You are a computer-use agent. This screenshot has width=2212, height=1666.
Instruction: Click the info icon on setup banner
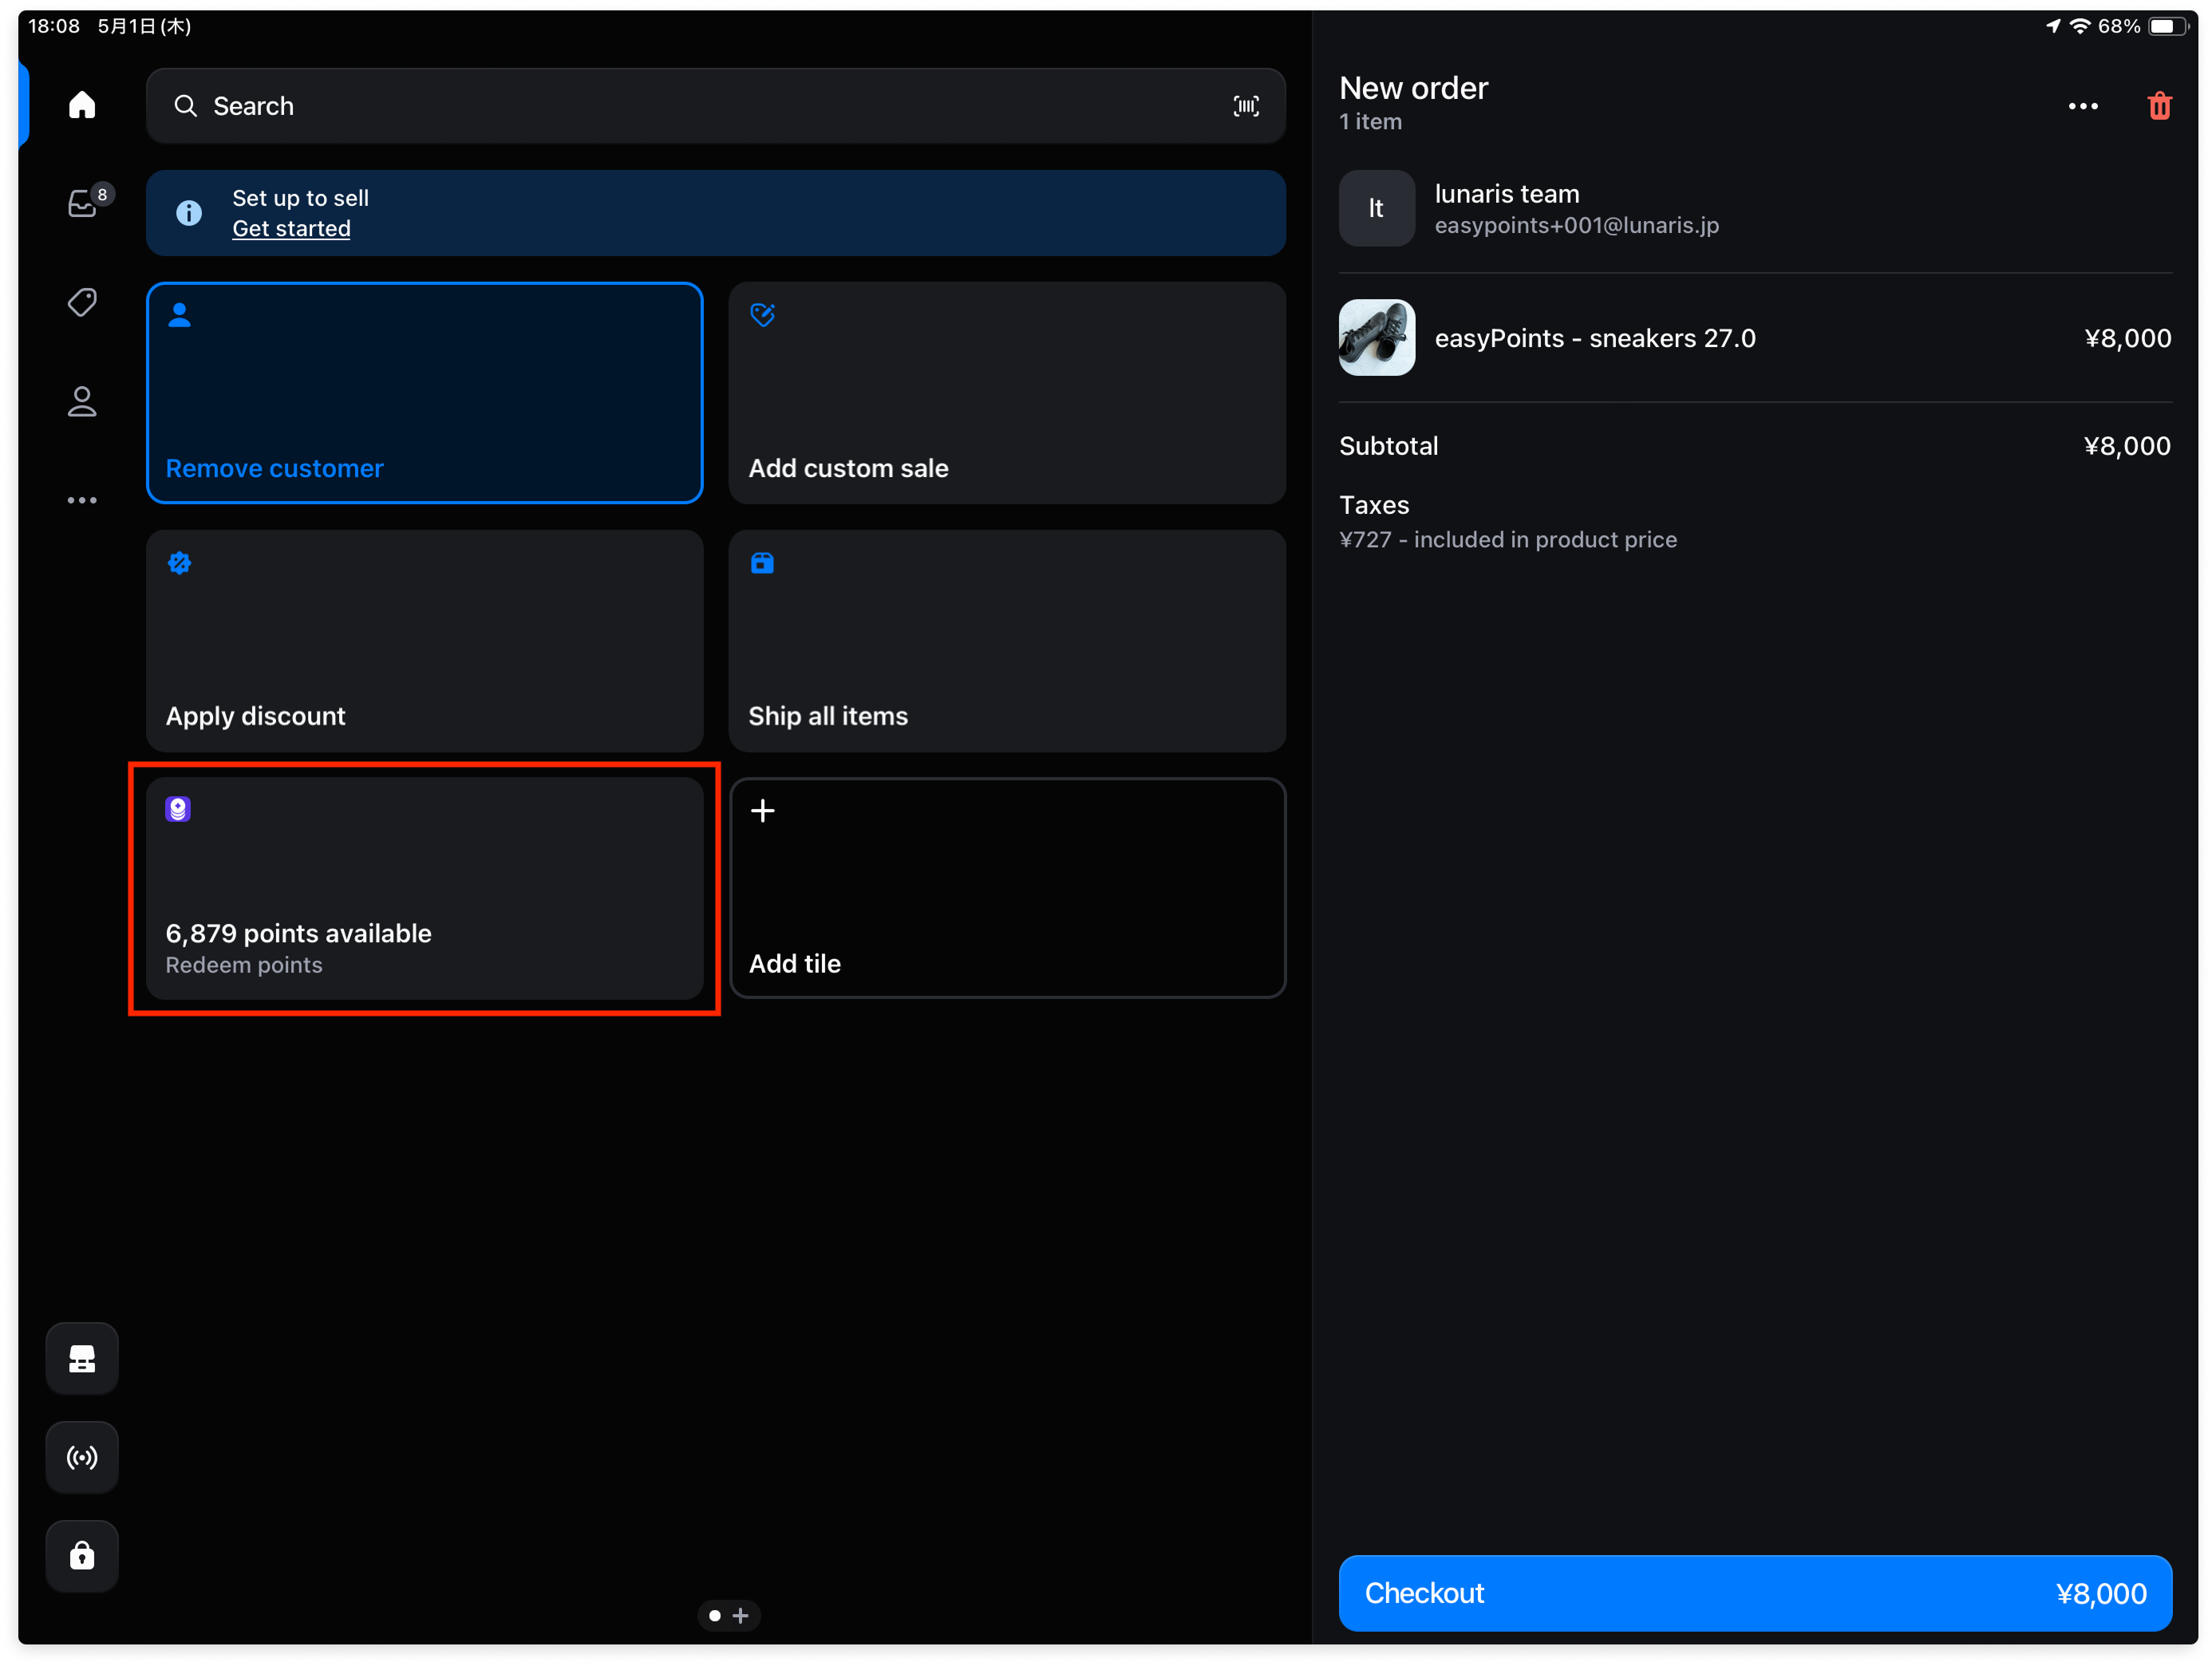click(x=189, y=213)
